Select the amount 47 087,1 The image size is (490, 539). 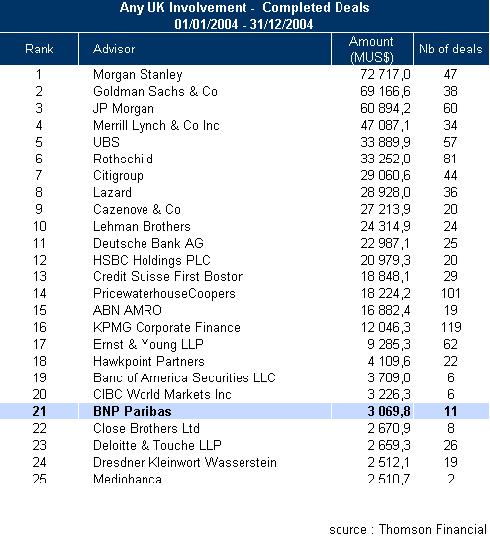click(x=385, y=125)
